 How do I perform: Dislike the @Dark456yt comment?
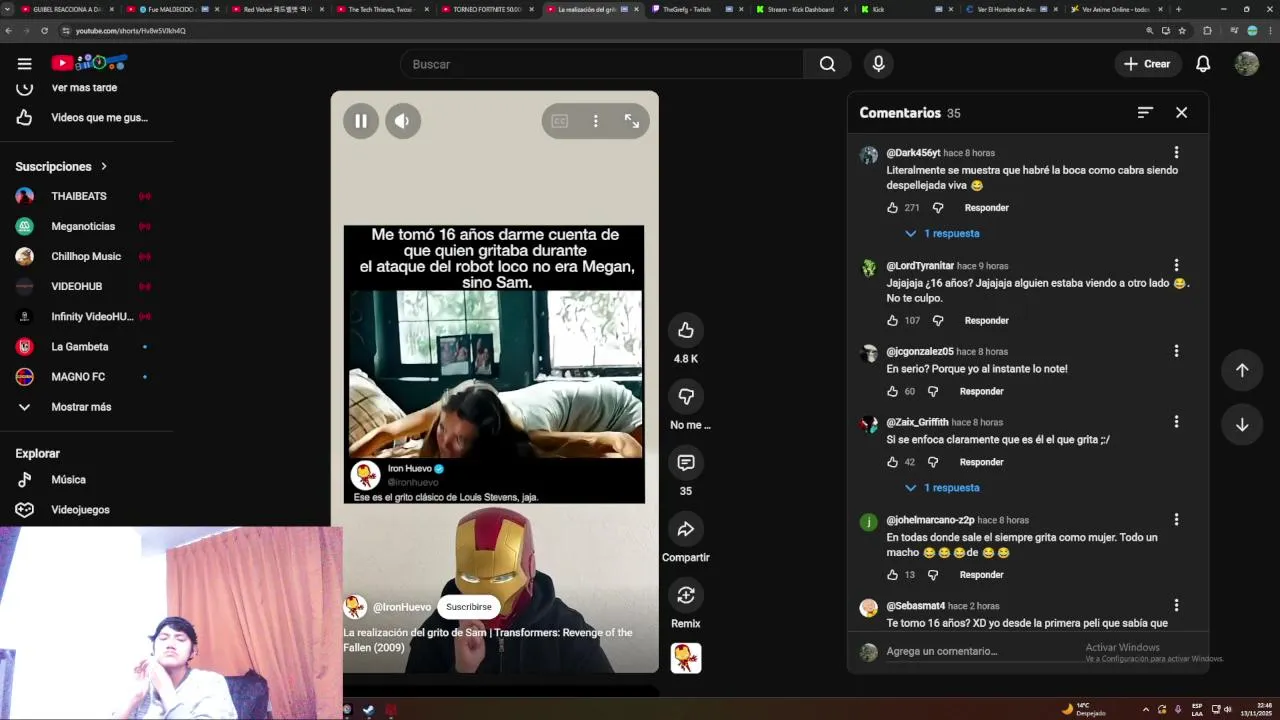(938, 208)
